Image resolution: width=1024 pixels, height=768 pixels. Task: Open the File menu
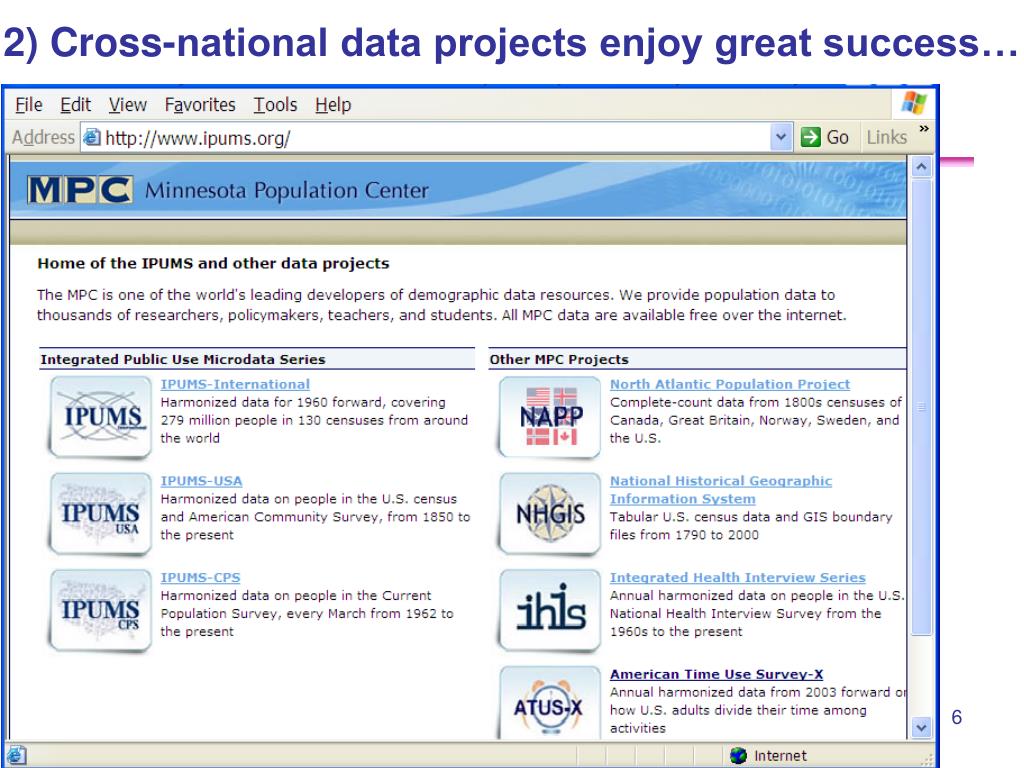(29, 104)
